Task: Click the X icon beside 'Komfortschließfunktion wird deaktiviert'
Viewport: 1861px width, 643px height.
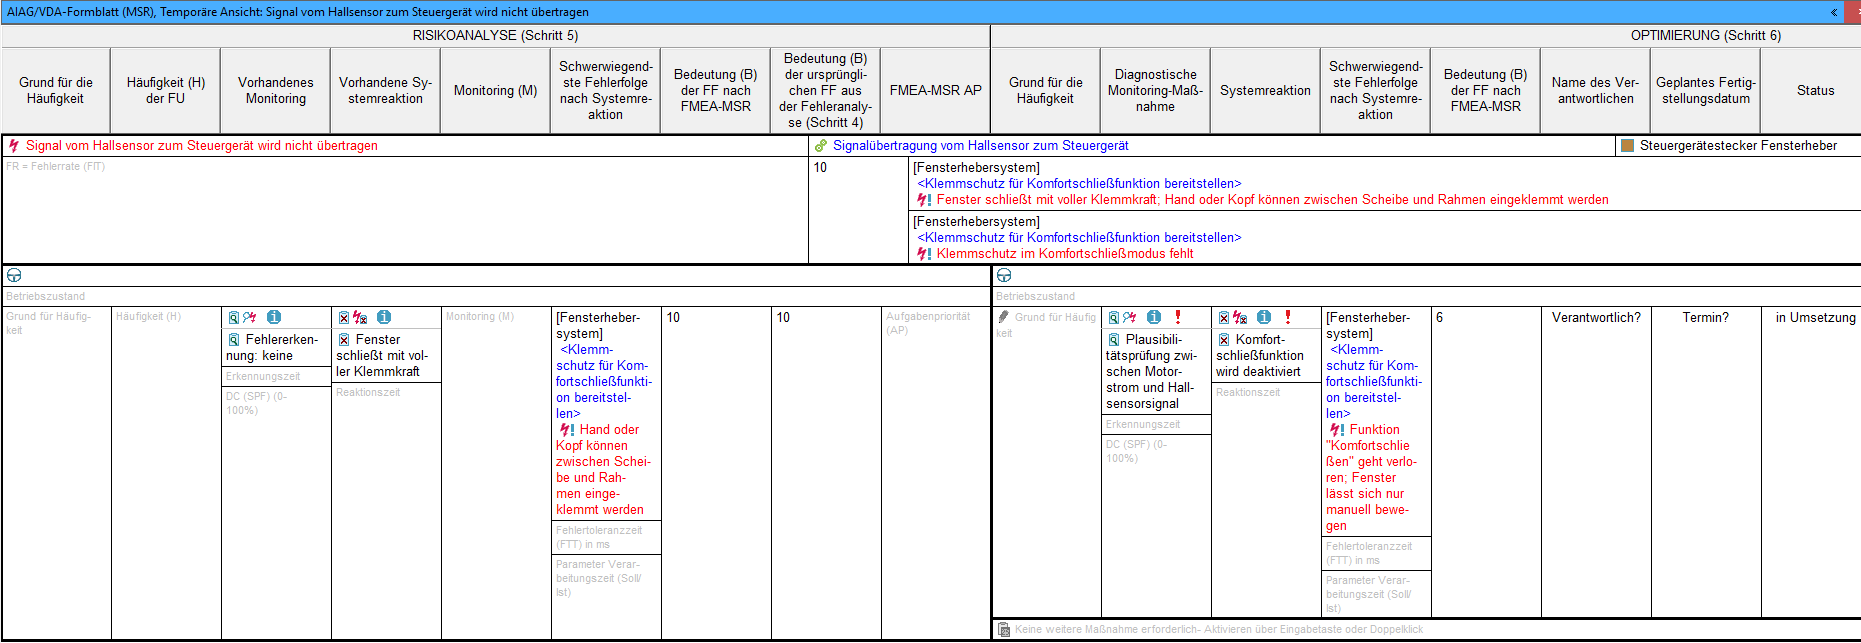Action: [x=1224, y=340]
